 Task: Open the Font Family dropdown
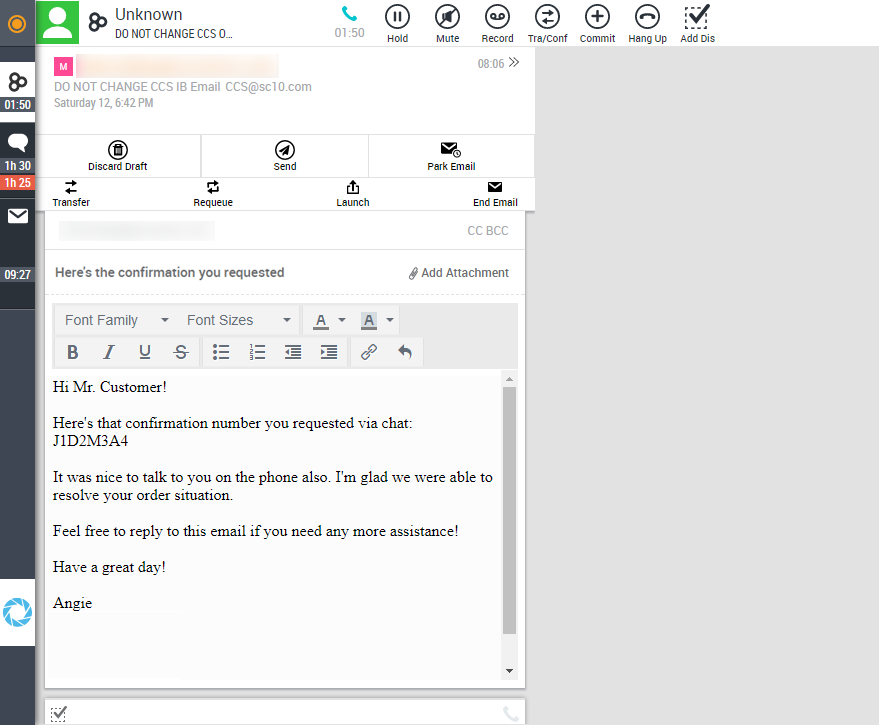pos(116,320)
